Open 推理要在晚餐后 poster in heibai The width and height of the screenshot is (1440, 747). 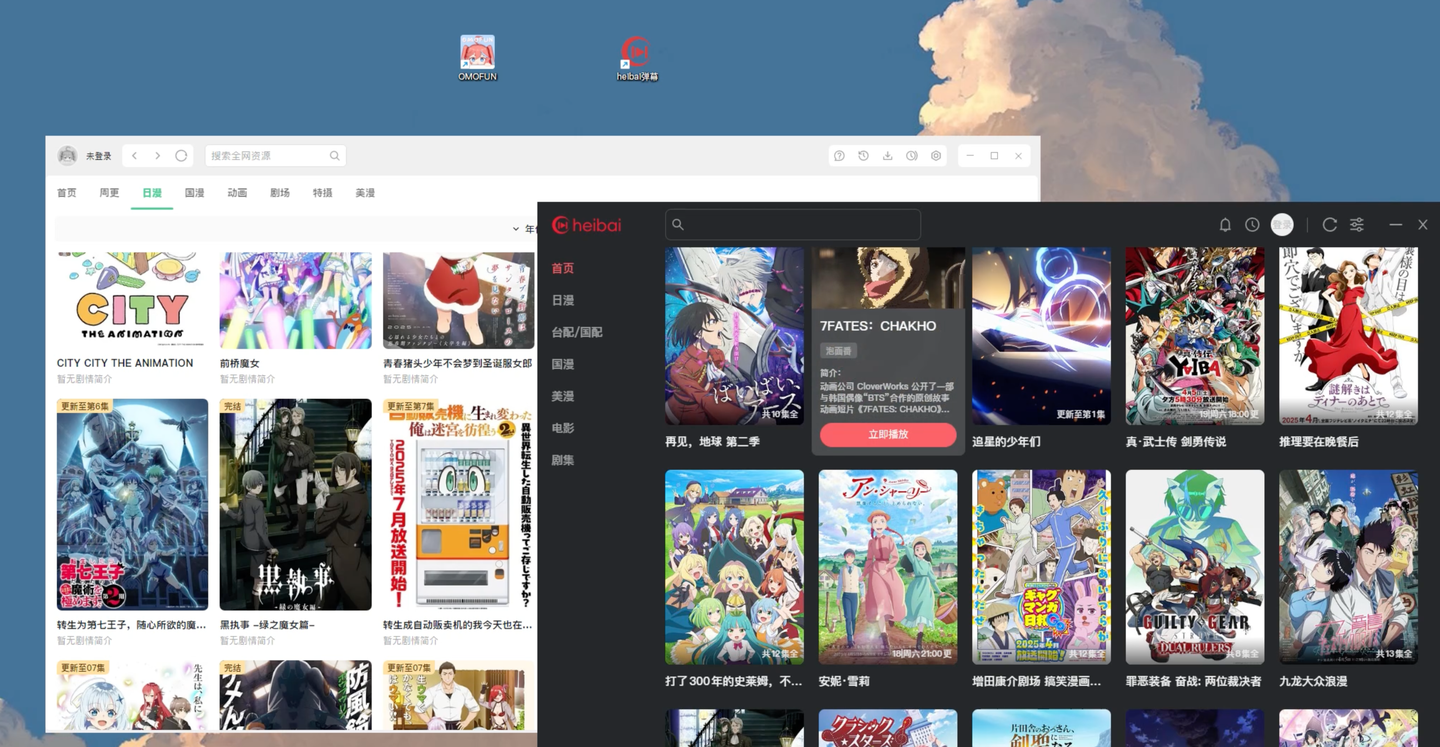(x=1348, y=336)
